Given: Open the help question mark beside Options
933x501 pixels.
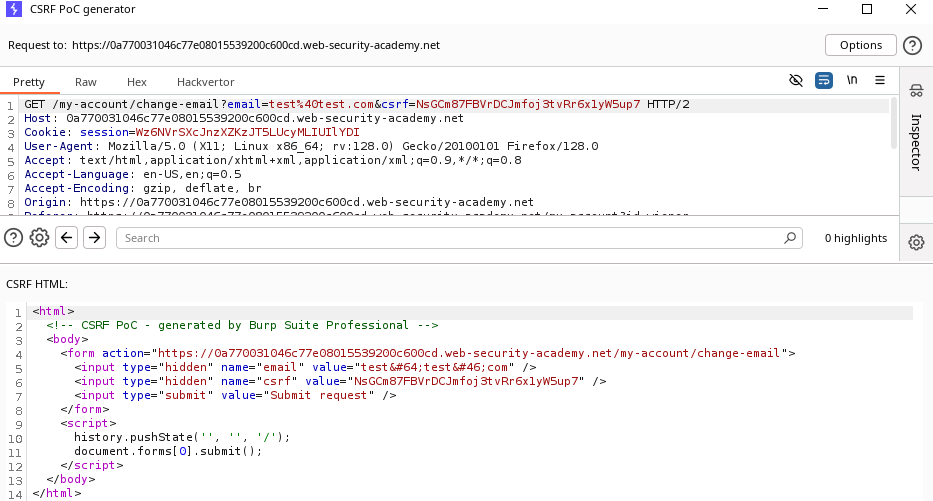Looking at the screenshot, I should [x=912, y=45].
